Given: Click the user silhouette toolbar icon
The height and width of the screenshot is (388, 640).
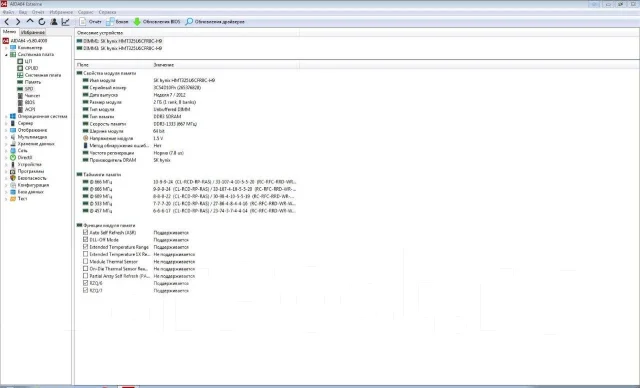Looking at the screenshot, I should tap(53, 22).
